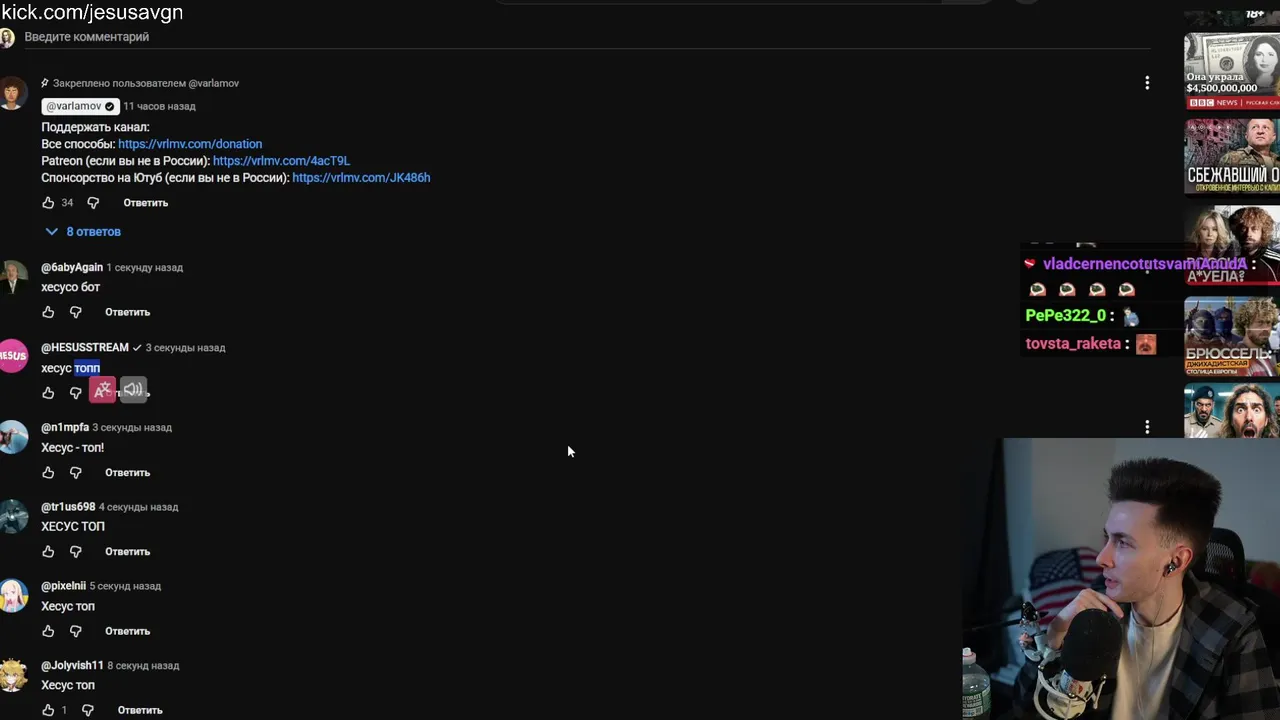Dislike the @tr1us698 comment
This screenshot has height=720, width=1280.
75,551
